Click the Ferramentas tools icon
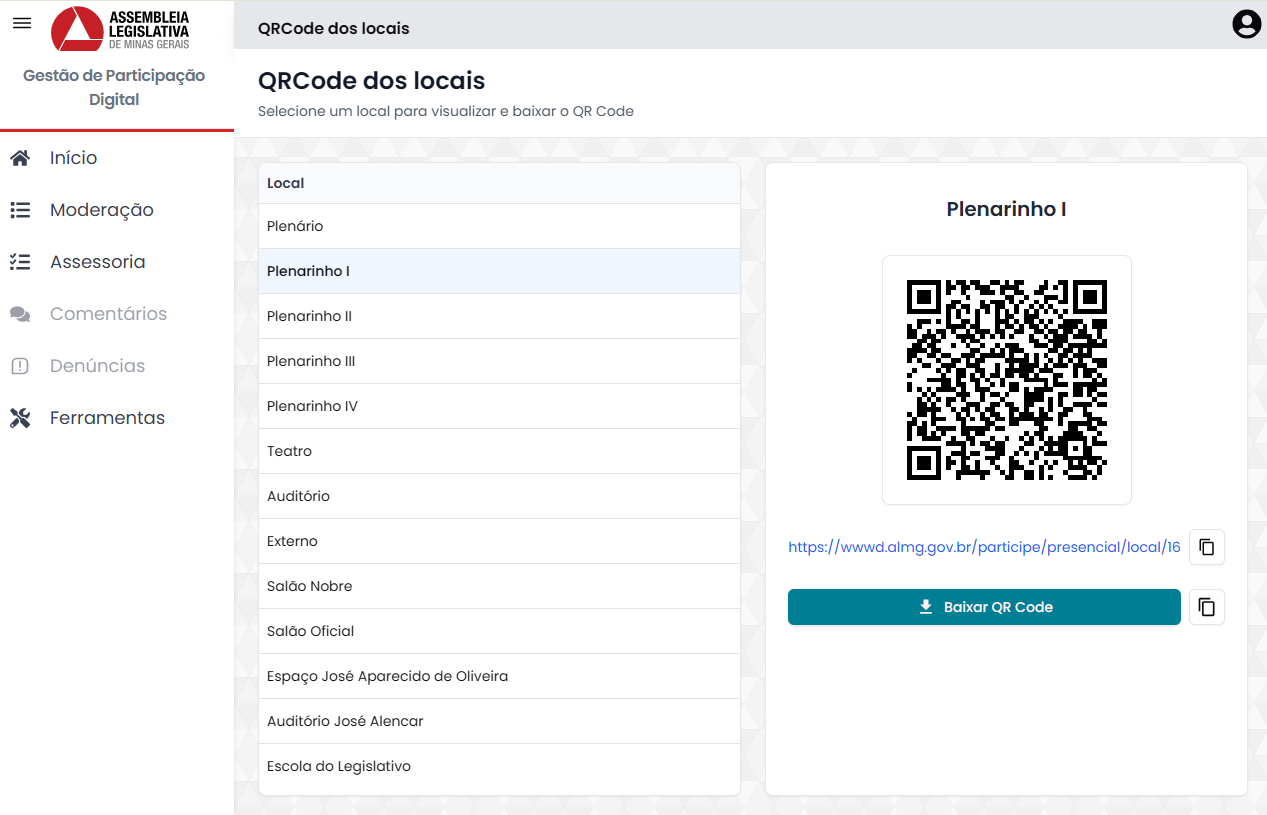 click(x=20, y=418)
